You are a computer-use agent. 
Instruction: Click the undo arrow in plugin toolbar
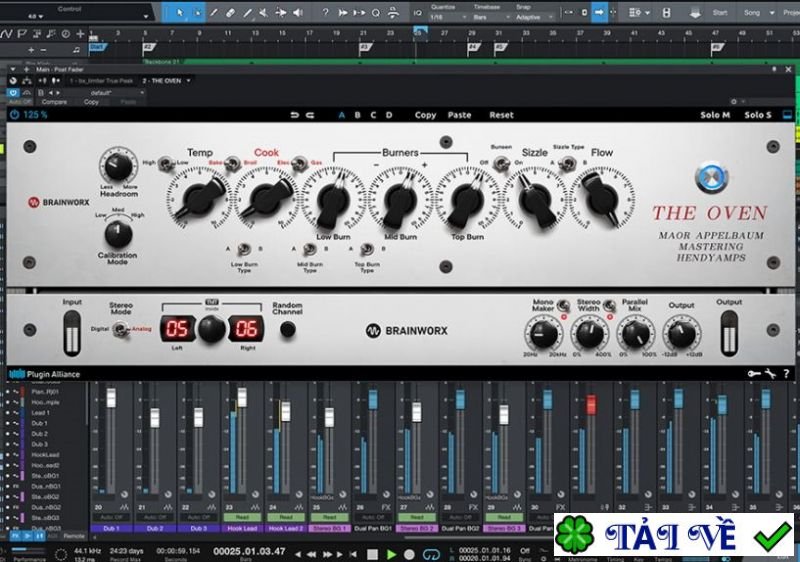(x=294, y=115)
